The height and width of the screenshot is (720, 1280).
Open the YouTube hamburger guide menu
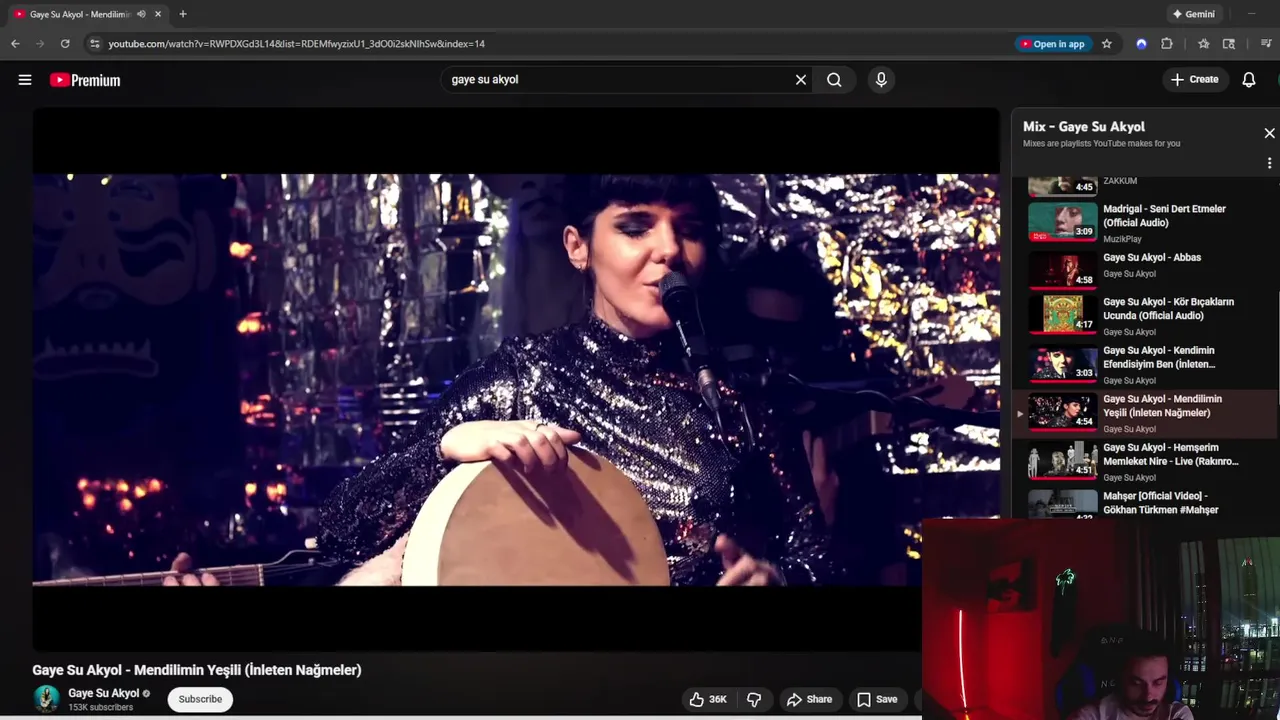click(x=25, y=80)
